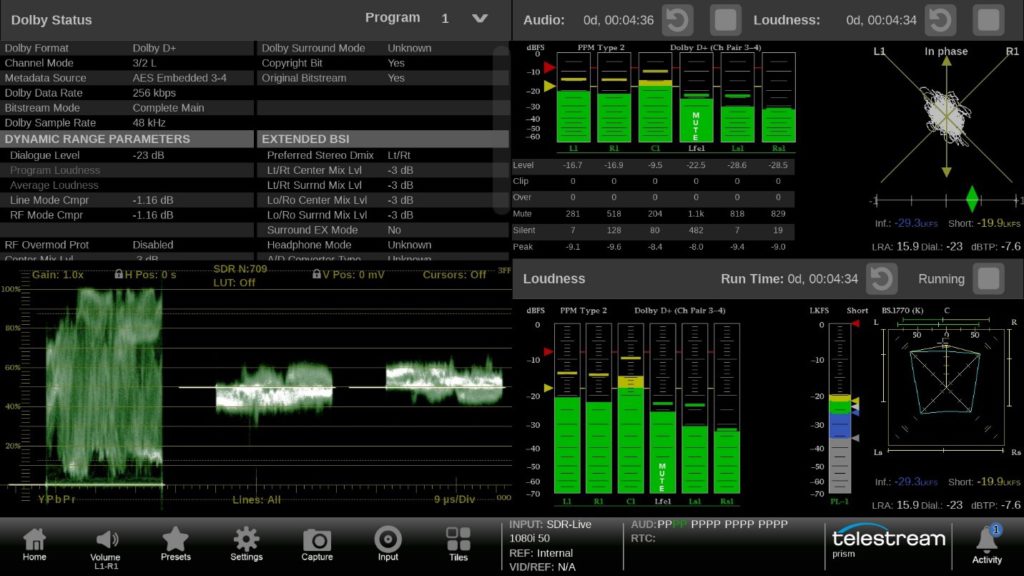The height and width of the screenshot is (576, 1024).
Task: Open the Dolby Status panel title
Action: (52, 20)
